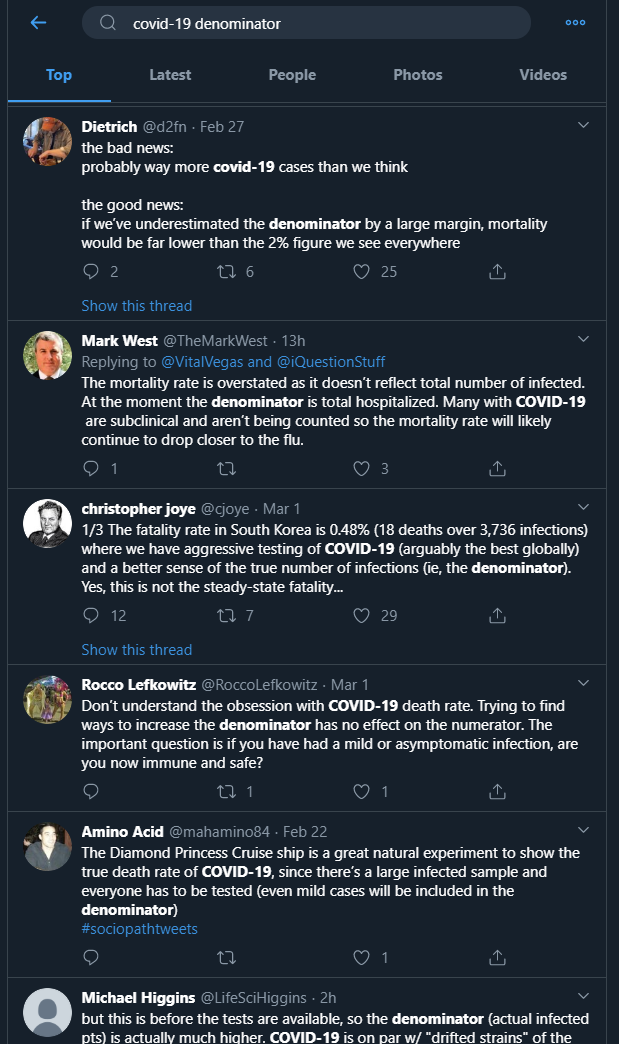Switch to the People tab

point(292,75)
